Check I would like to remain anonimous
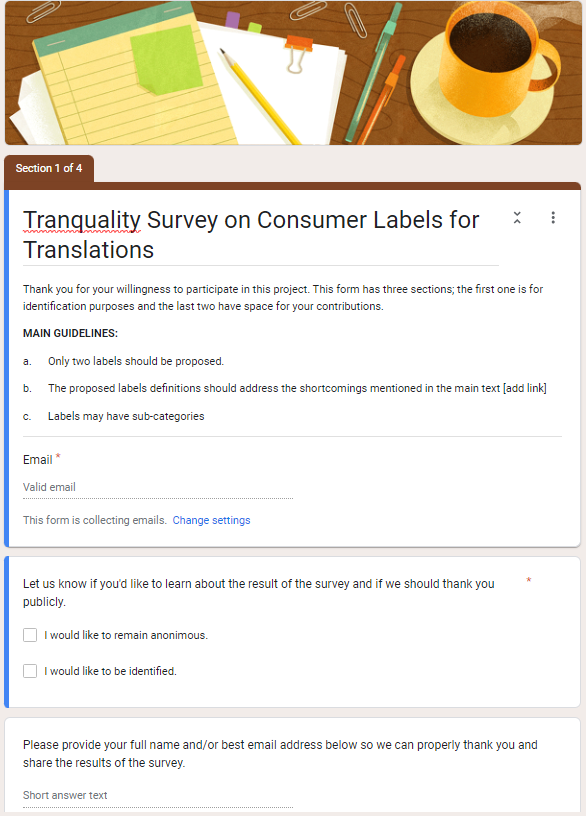The height and width of the screenshot is (816, 586). point(30,635)
